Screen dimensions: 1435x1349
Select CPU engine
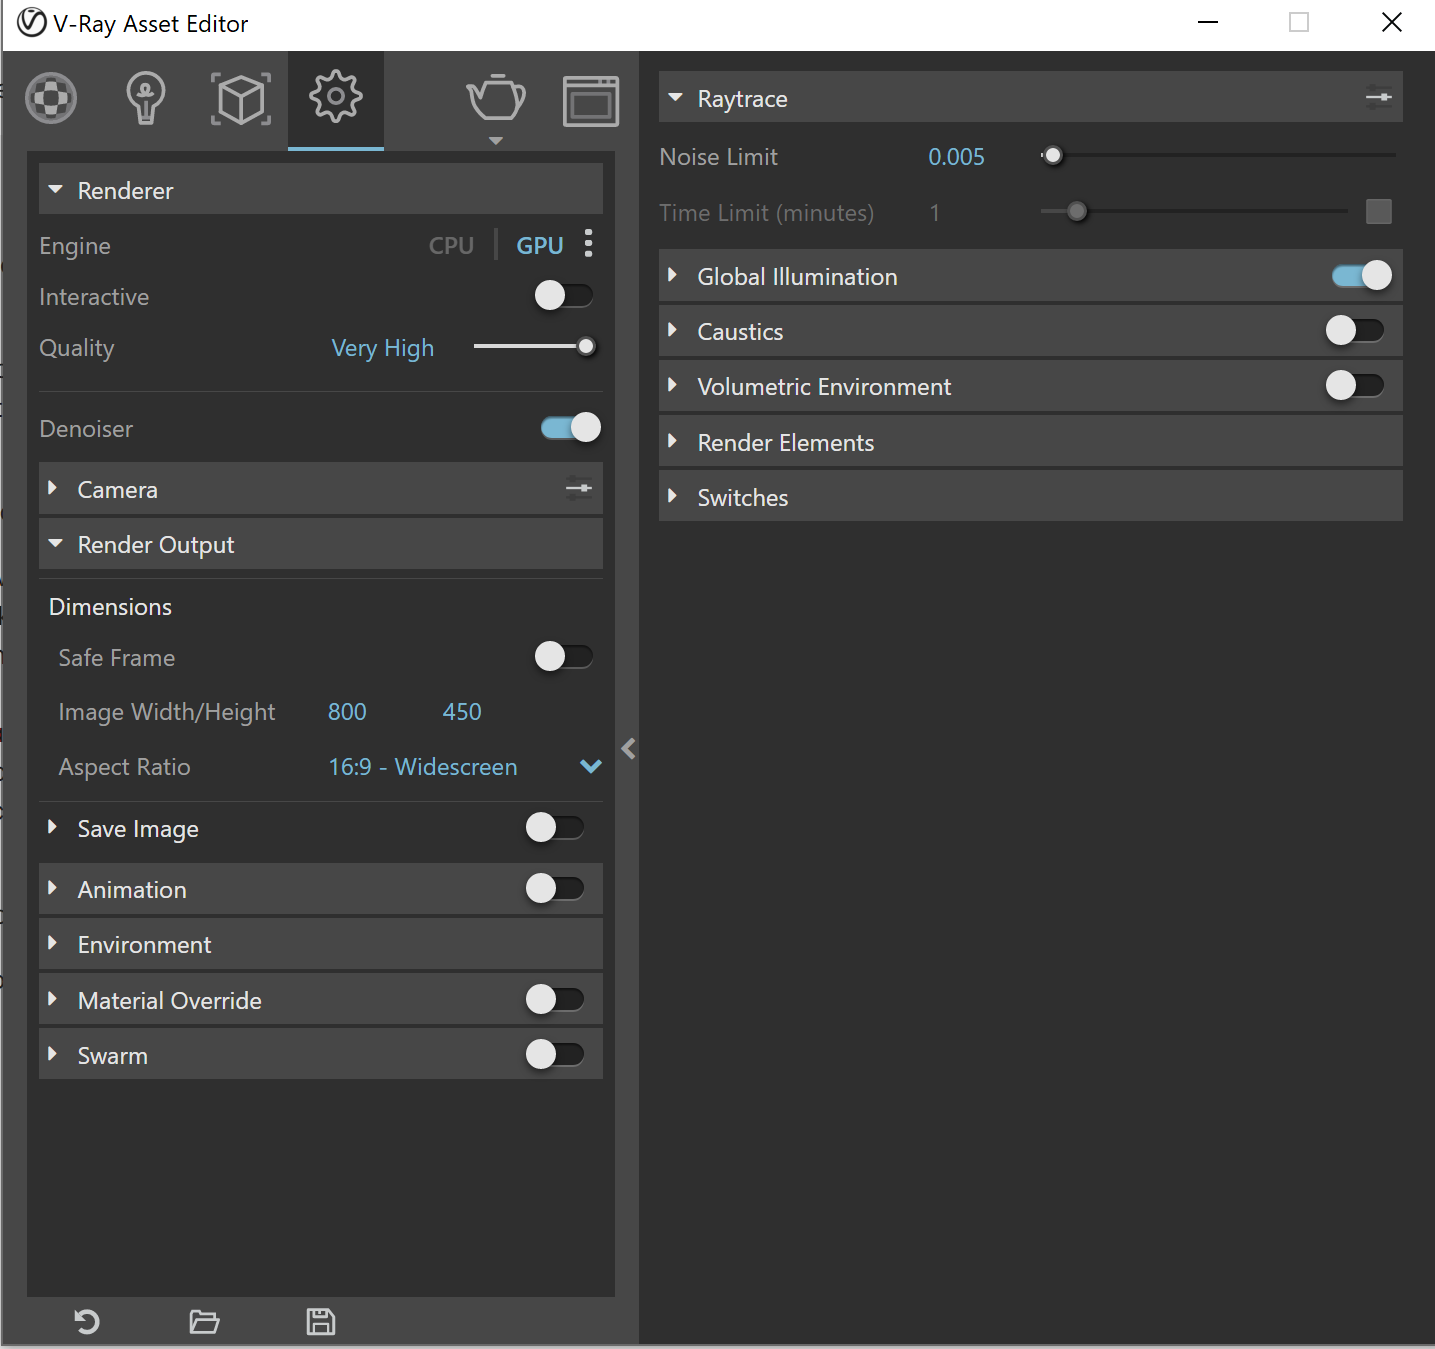point(451,245)
